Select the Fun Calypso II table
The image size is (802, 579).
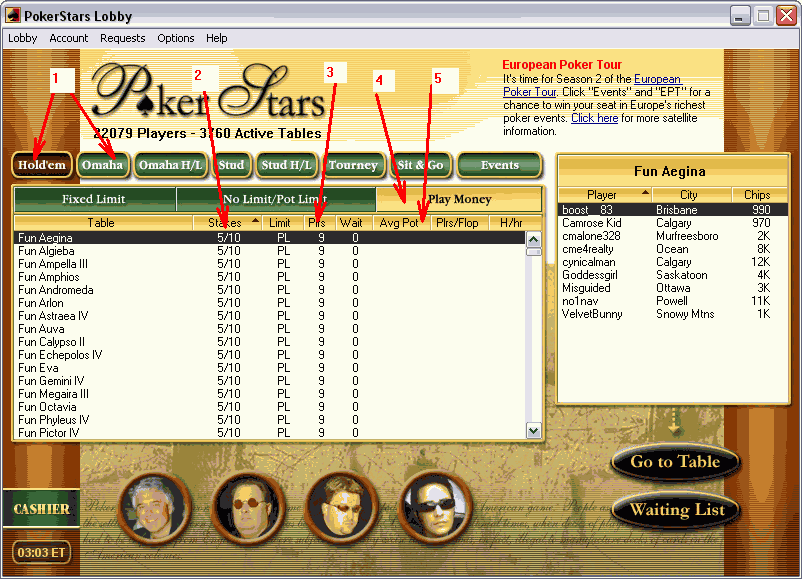point(270,342)
